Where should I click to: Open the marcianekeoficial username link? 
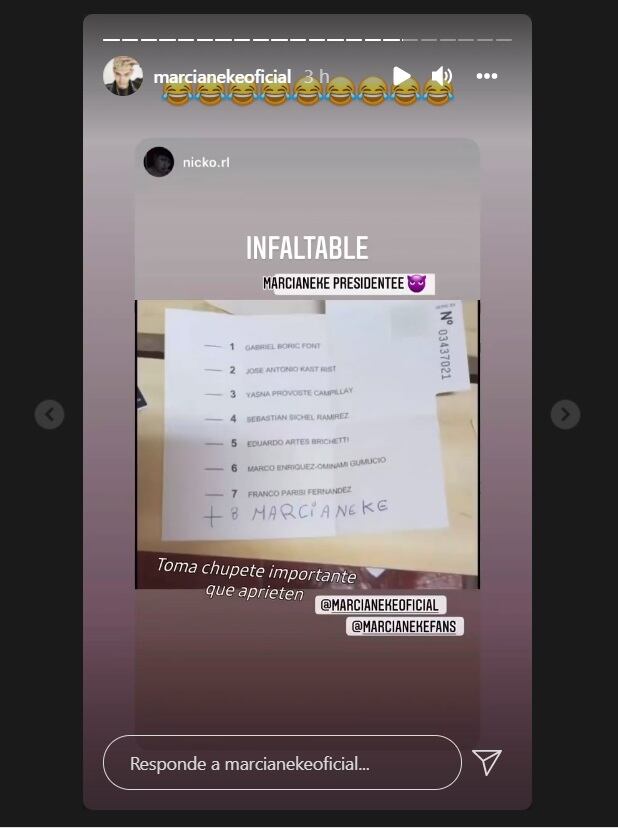[222, 77]
